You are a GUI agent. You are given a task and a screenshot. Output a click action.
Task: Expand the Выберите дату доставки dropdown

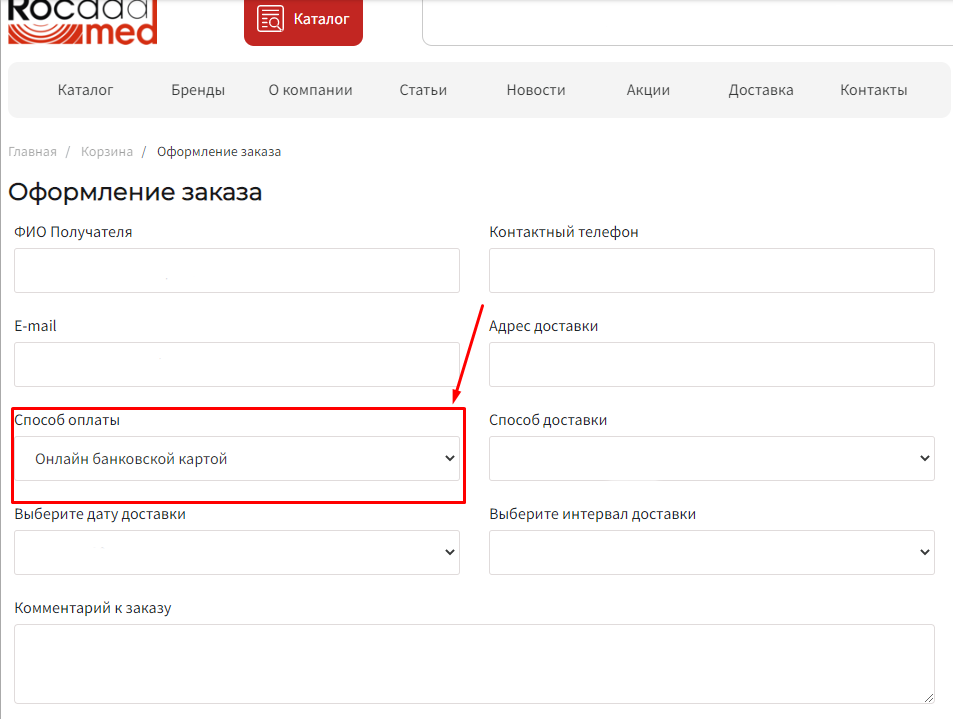coord(237,553)
